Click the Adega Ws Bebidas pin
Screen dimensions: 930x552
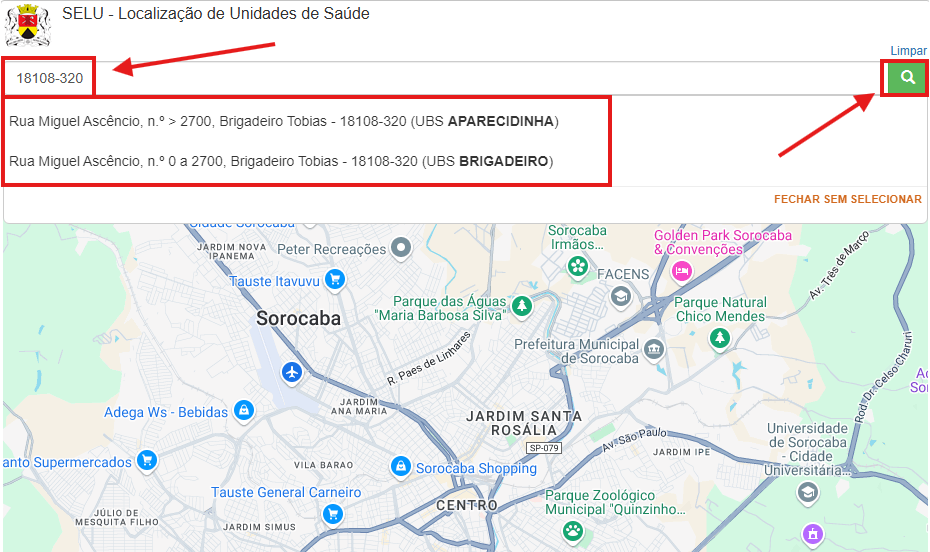pyautogui.click(x=243, y=411)
